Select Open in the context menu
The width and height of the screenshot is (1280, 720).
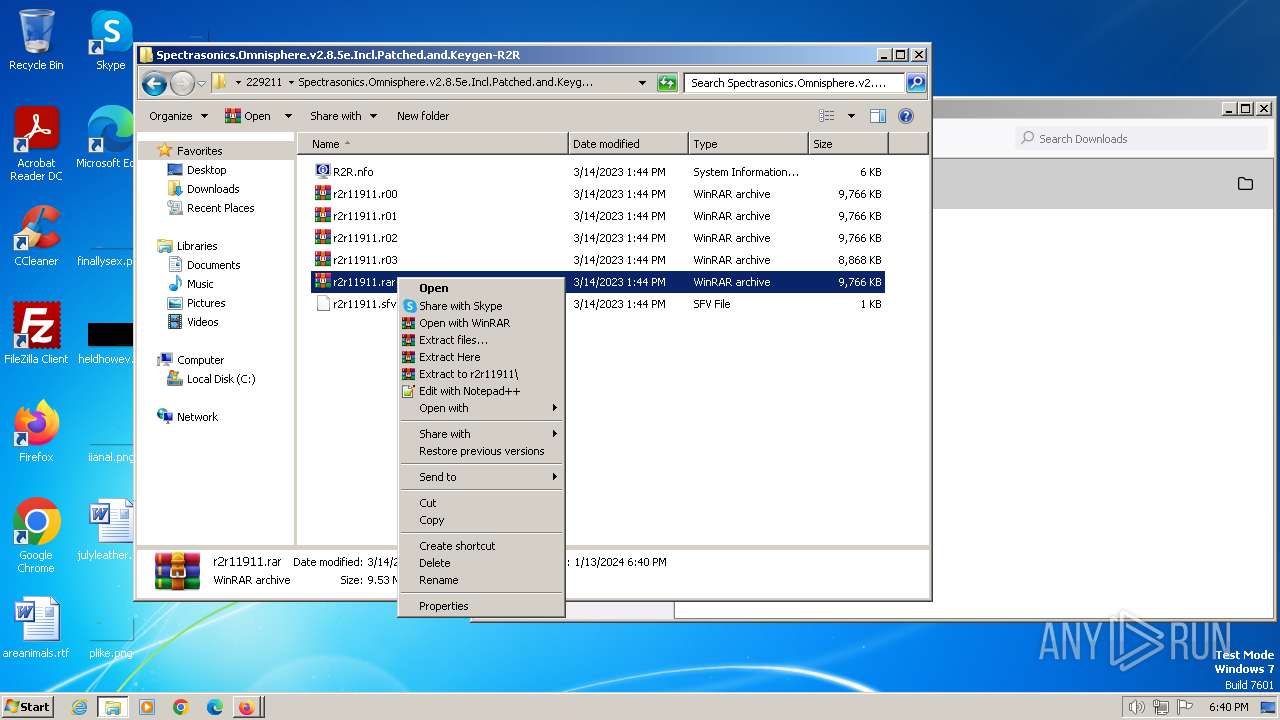pos(482,288)
